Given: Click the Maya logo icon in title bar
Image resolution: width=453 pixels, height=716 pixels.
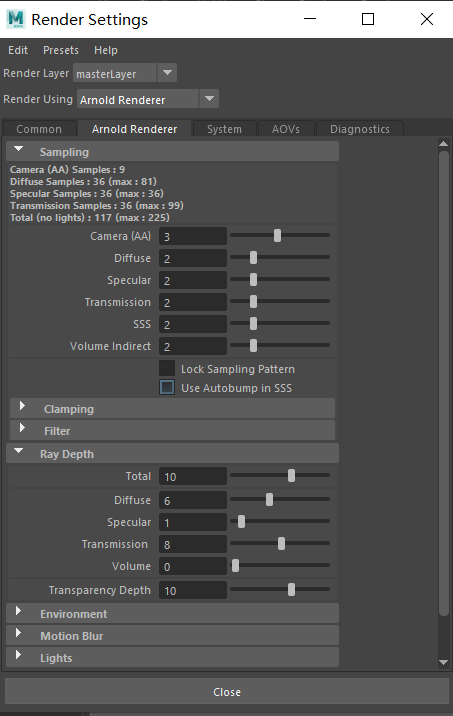Looking at the screenshot, I should (16, 19).
